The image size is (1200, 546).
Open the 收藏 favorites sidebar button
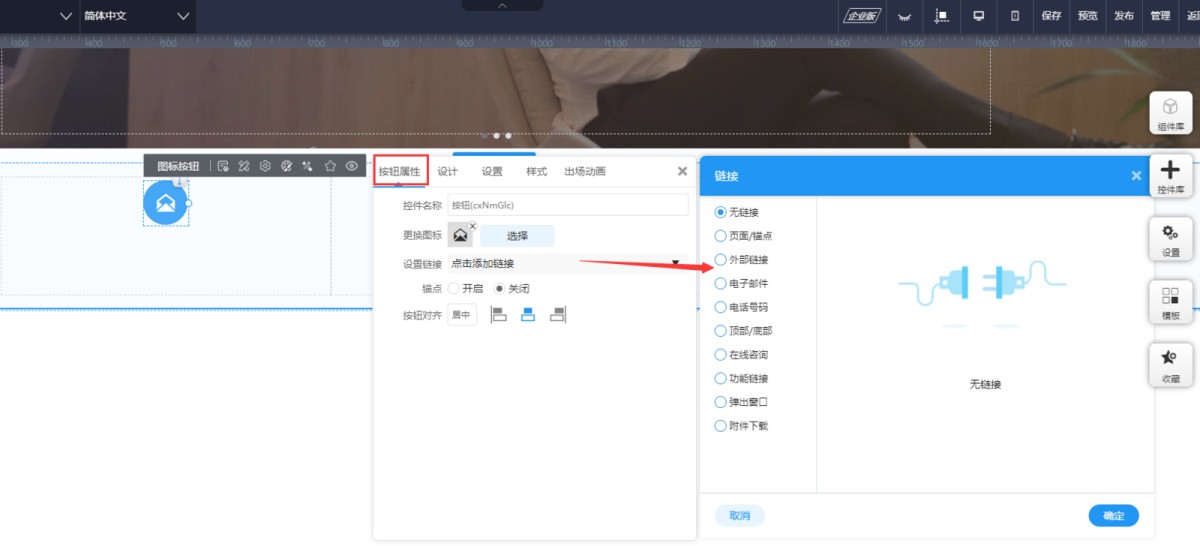1170,364
